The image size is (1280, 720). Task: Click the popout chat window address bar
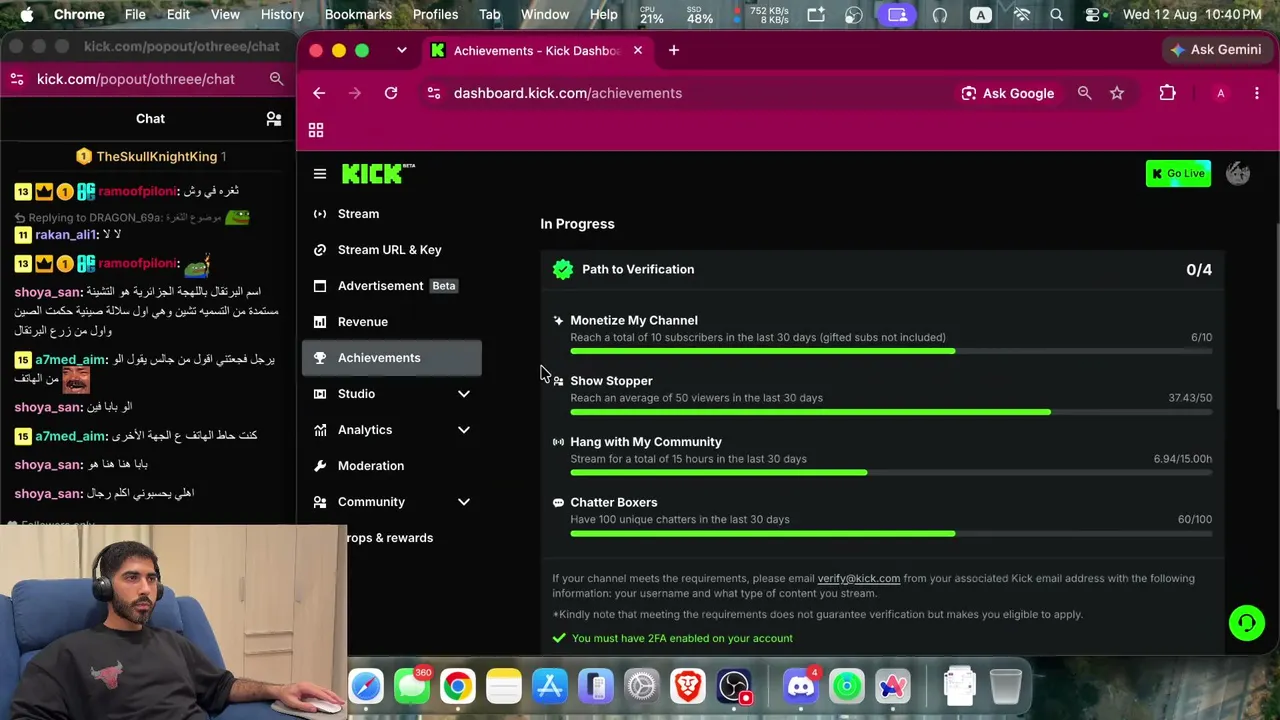148,79
